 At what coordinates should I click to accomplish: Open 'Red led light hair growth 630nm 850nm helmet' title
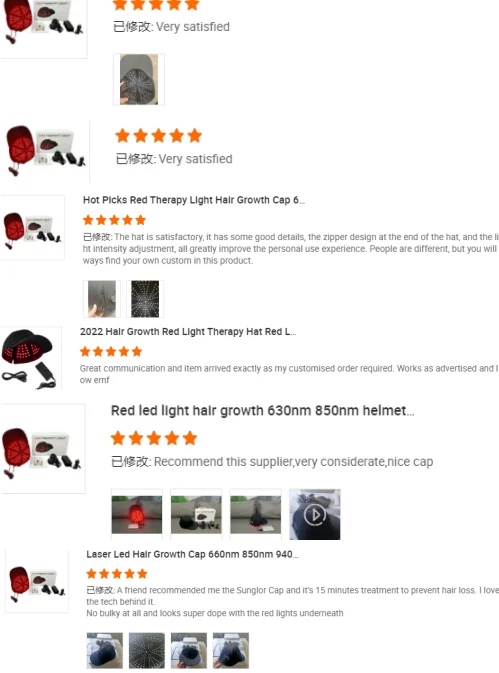262,411
